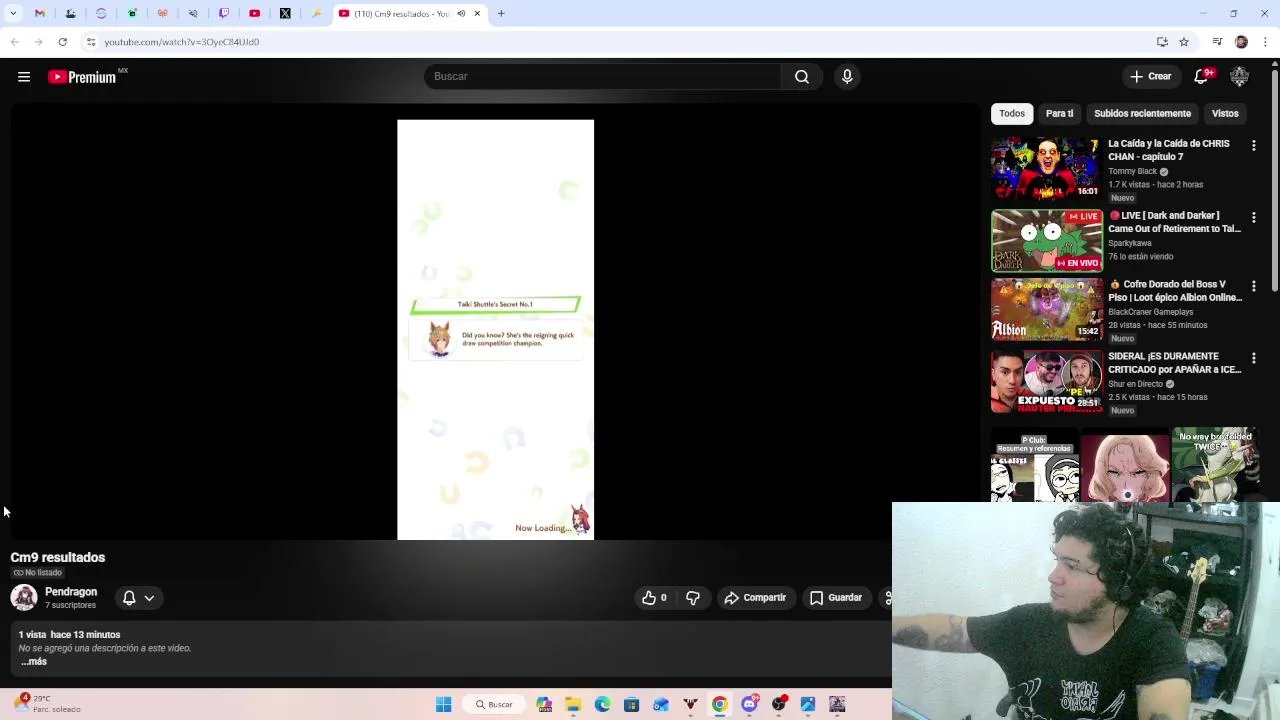
Task: Click the search magnifier button
Action: [x=802, y=77]
